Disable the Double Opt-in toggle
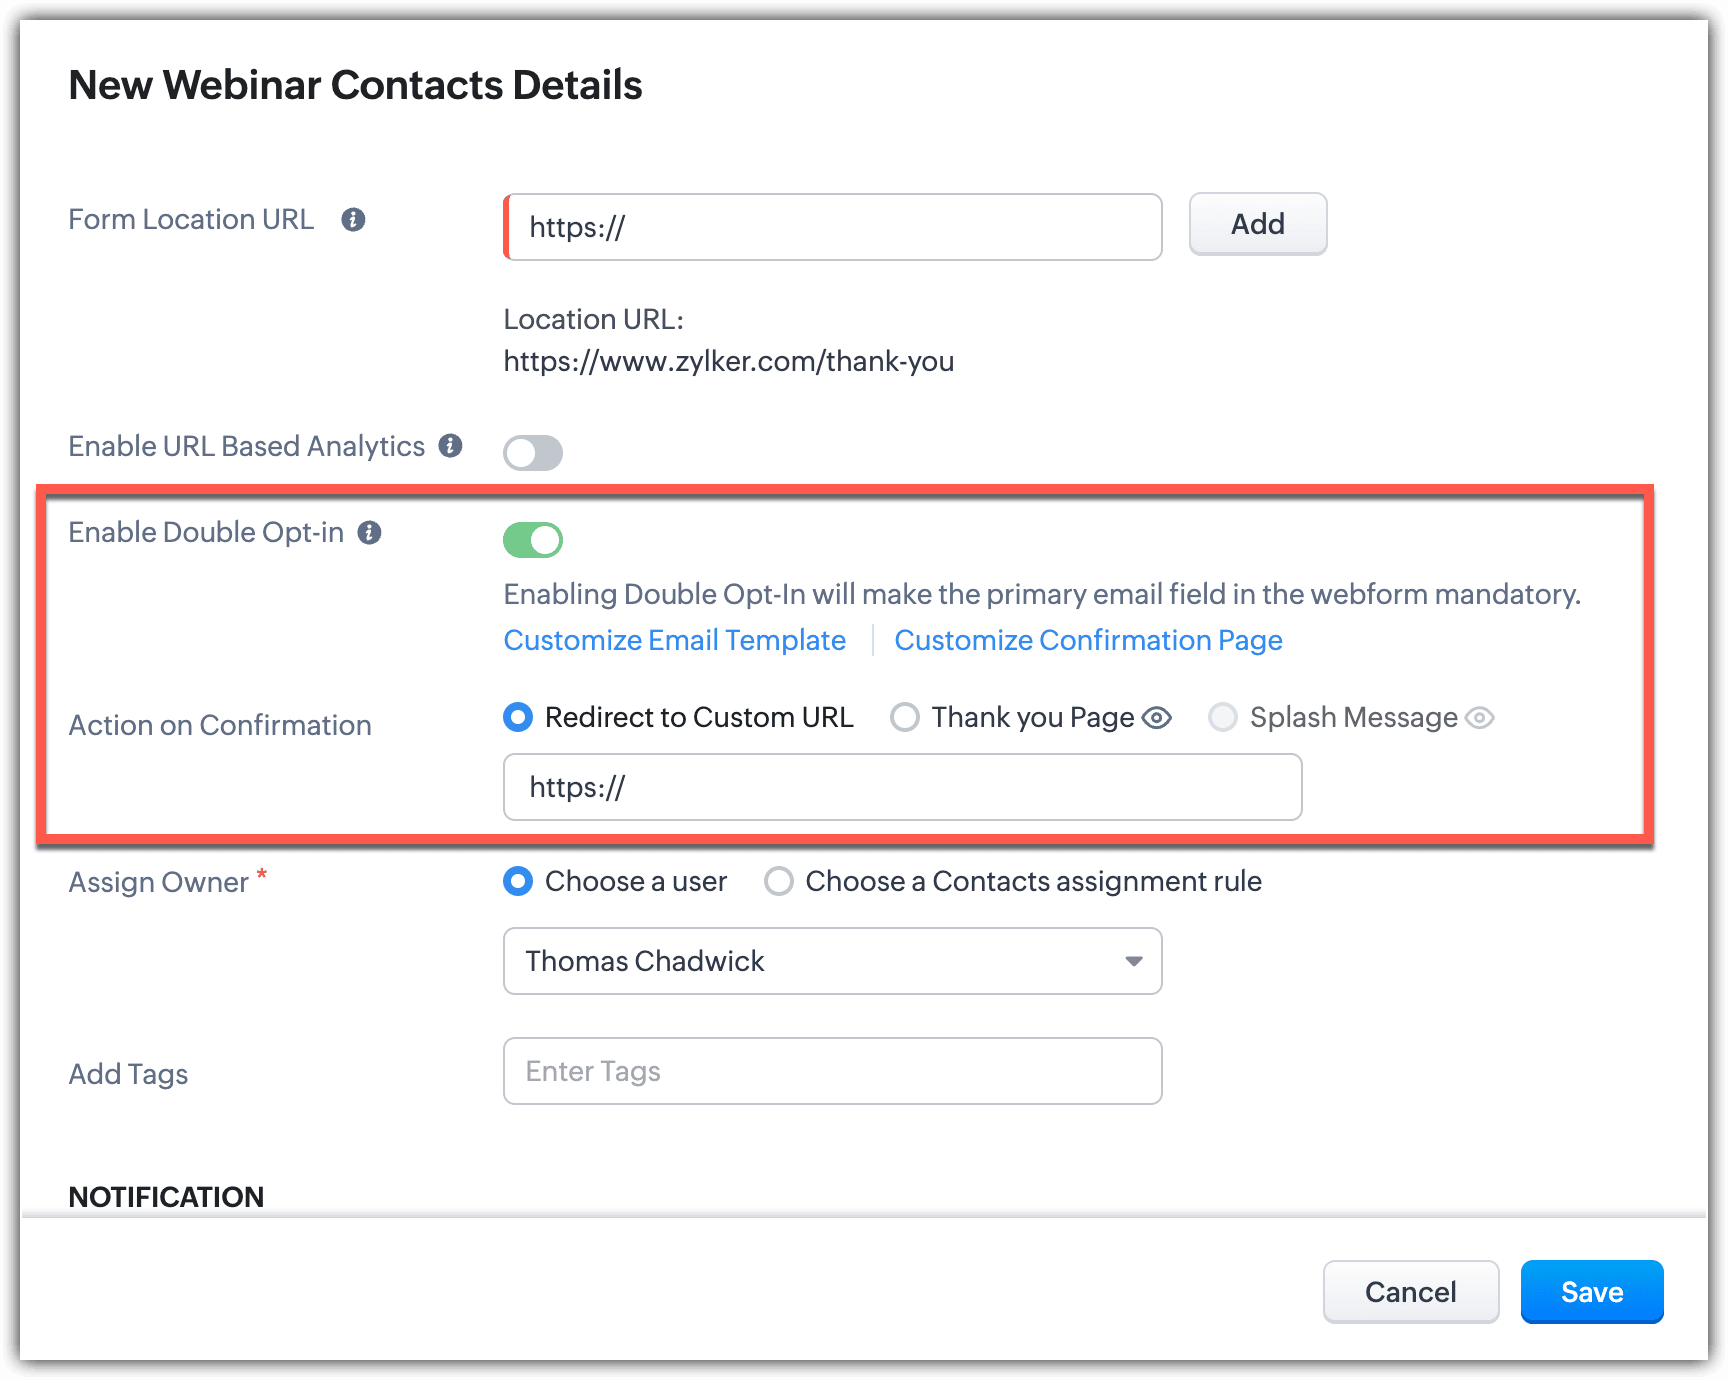The width and height of the screenshot is (1728, 1380). 533,540
